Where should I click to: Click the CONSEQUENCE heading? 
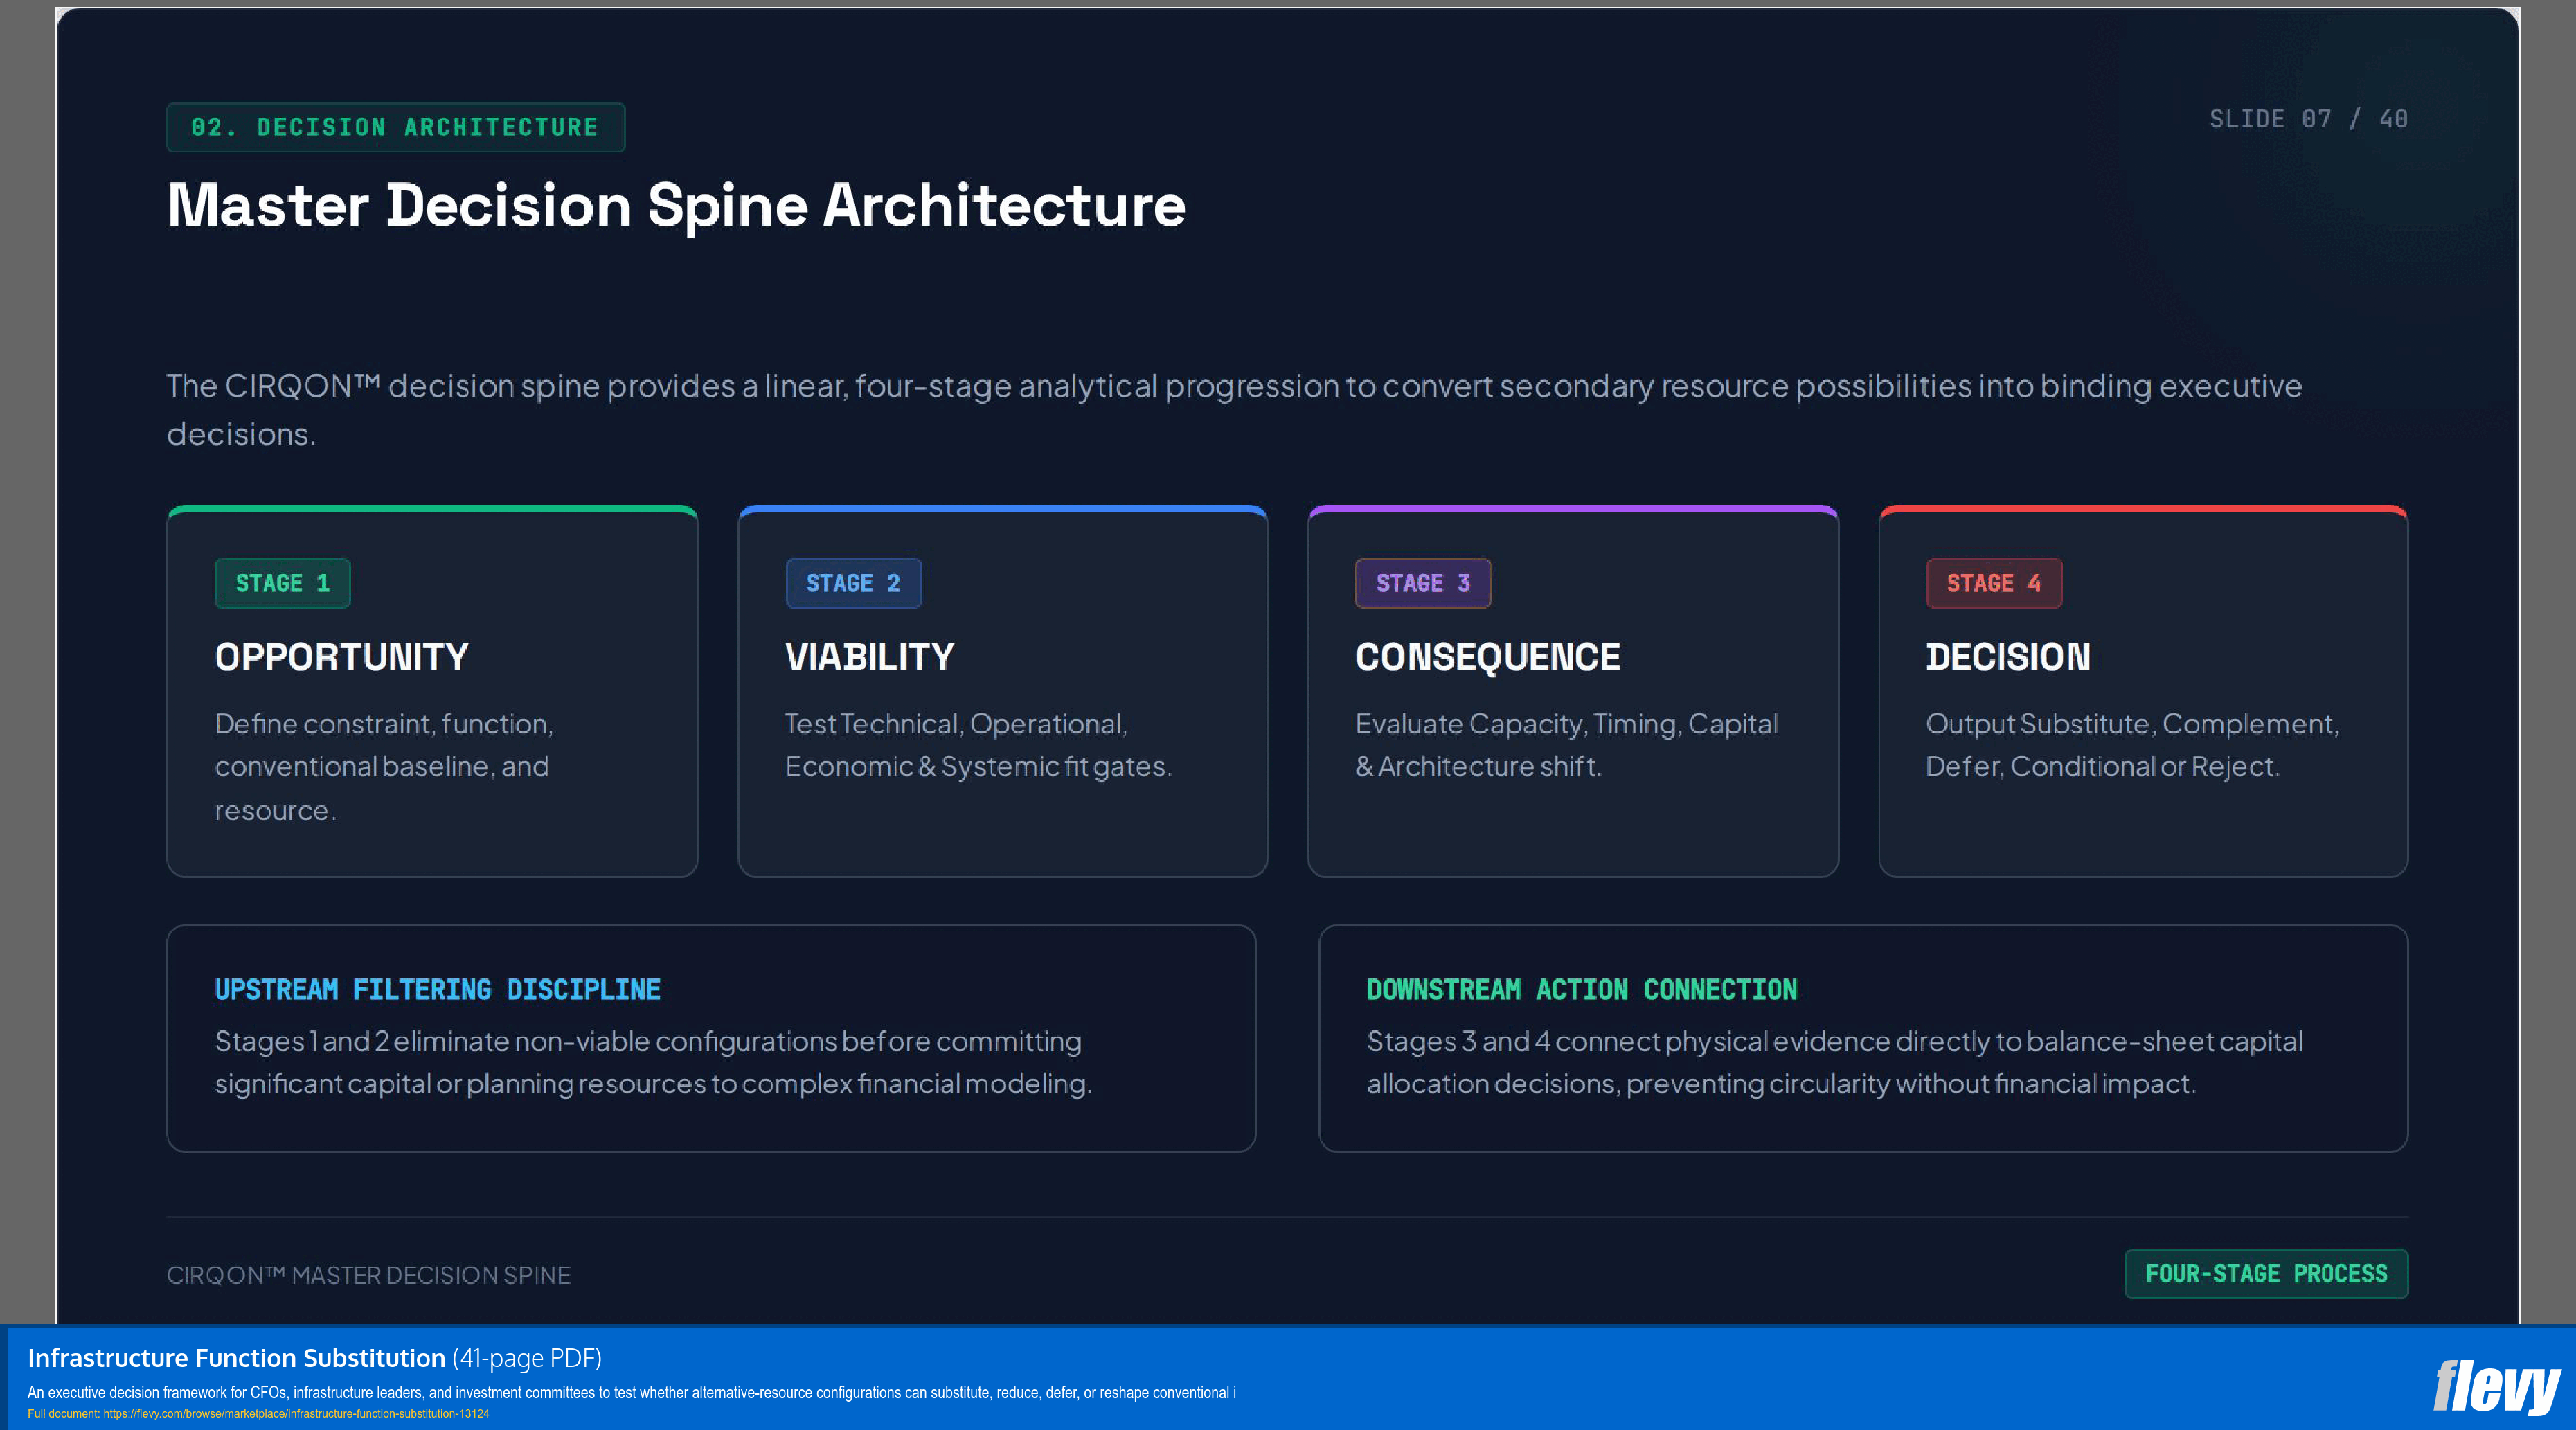pos(1488,657)
